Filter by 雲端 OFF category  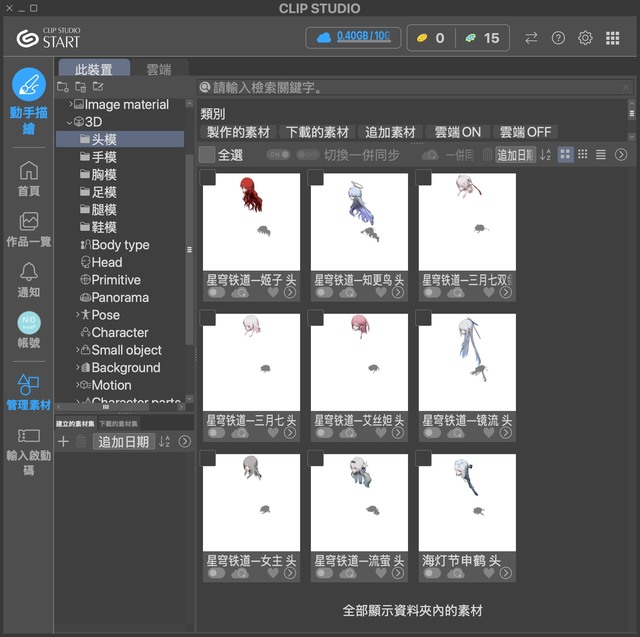tap(525, 132)
